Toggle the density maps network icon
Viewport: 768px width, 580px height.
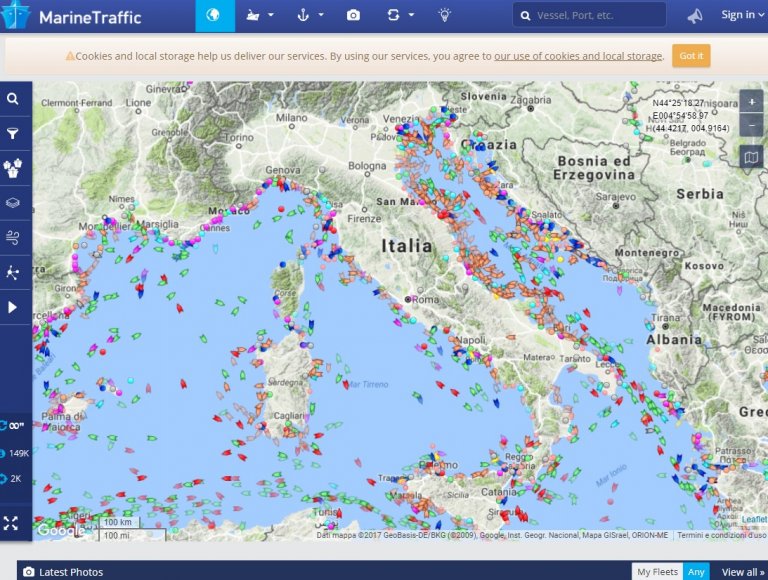pyautogui.click(x=13, y=272)
